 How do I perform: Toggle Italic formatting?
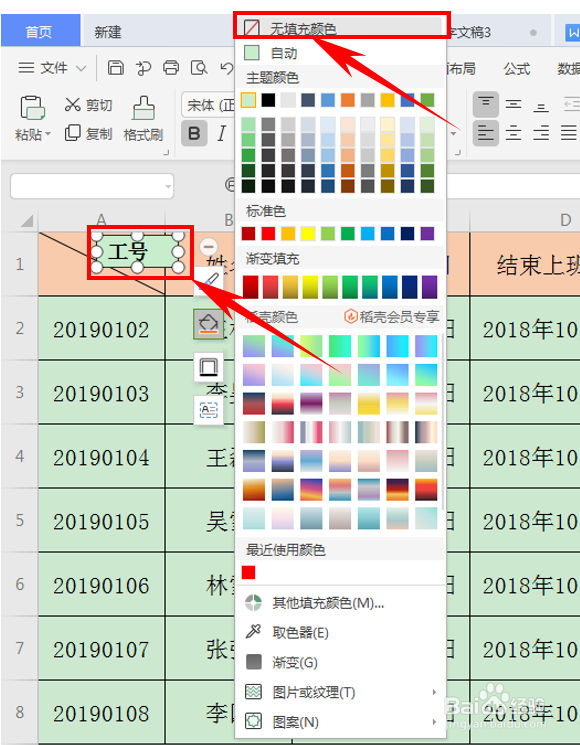[x=221, y=134]
